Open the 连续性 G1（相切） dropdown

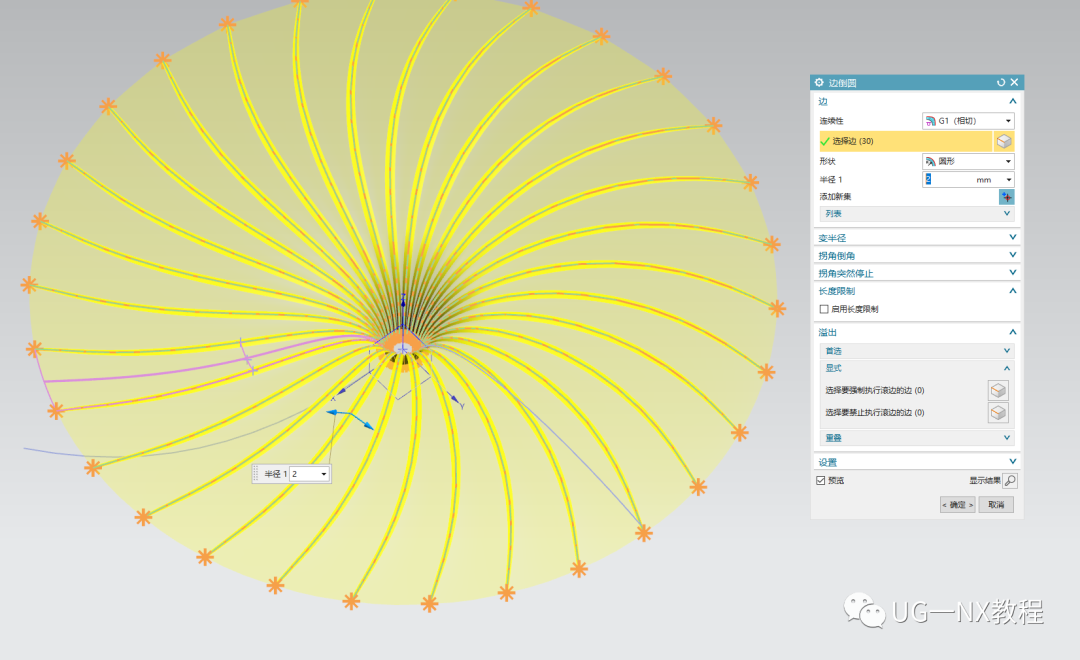click(968, 121)
